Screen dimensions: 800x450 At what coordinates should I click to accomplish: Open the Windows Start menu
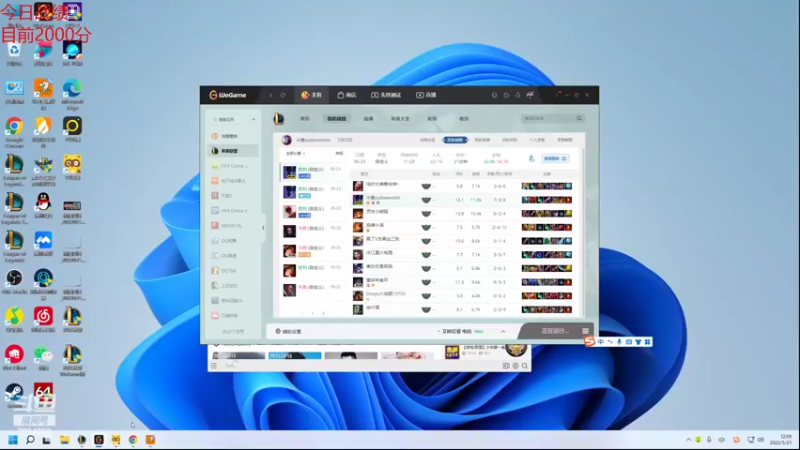(13, 440)
